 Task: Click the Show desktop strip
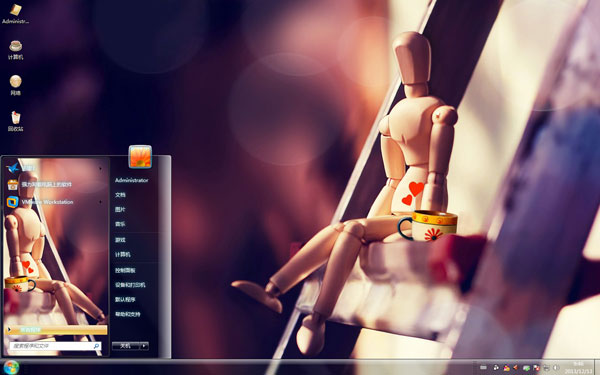pyautogui.click(x=597, y=368)
